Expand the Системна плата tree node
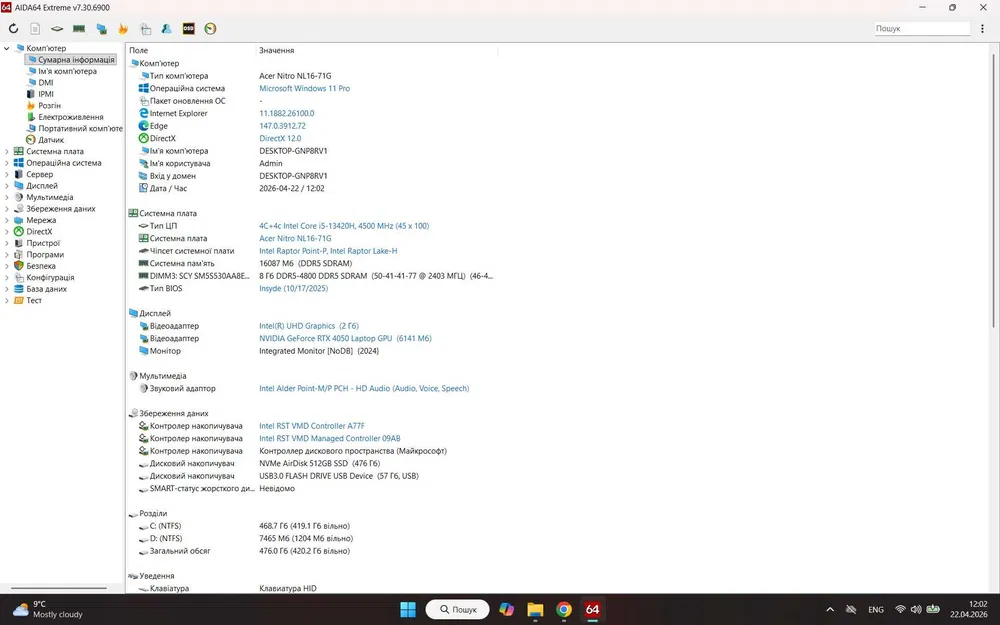This screenshot has width=1000, height=625. [x=7, y=151]
